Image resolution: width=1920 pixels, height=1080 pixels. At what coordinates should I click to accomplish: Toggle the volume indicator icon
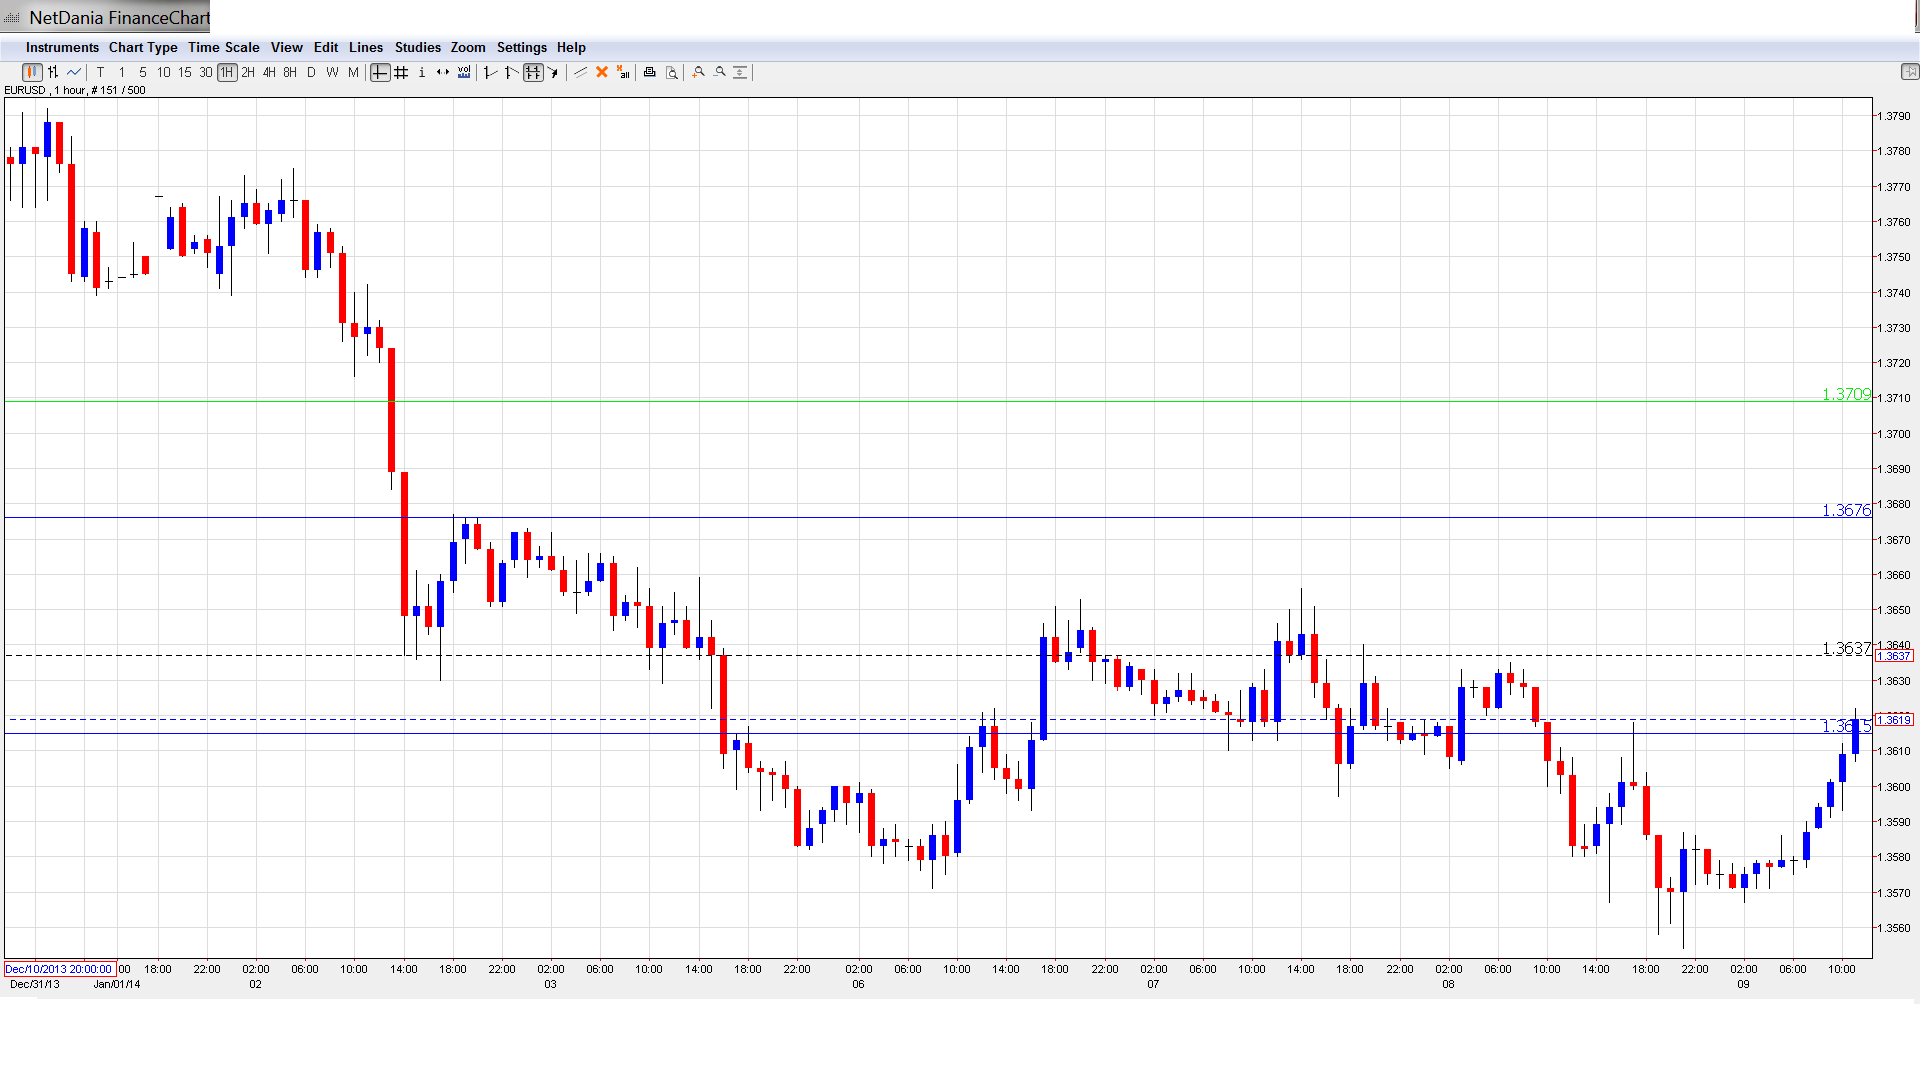464,72
